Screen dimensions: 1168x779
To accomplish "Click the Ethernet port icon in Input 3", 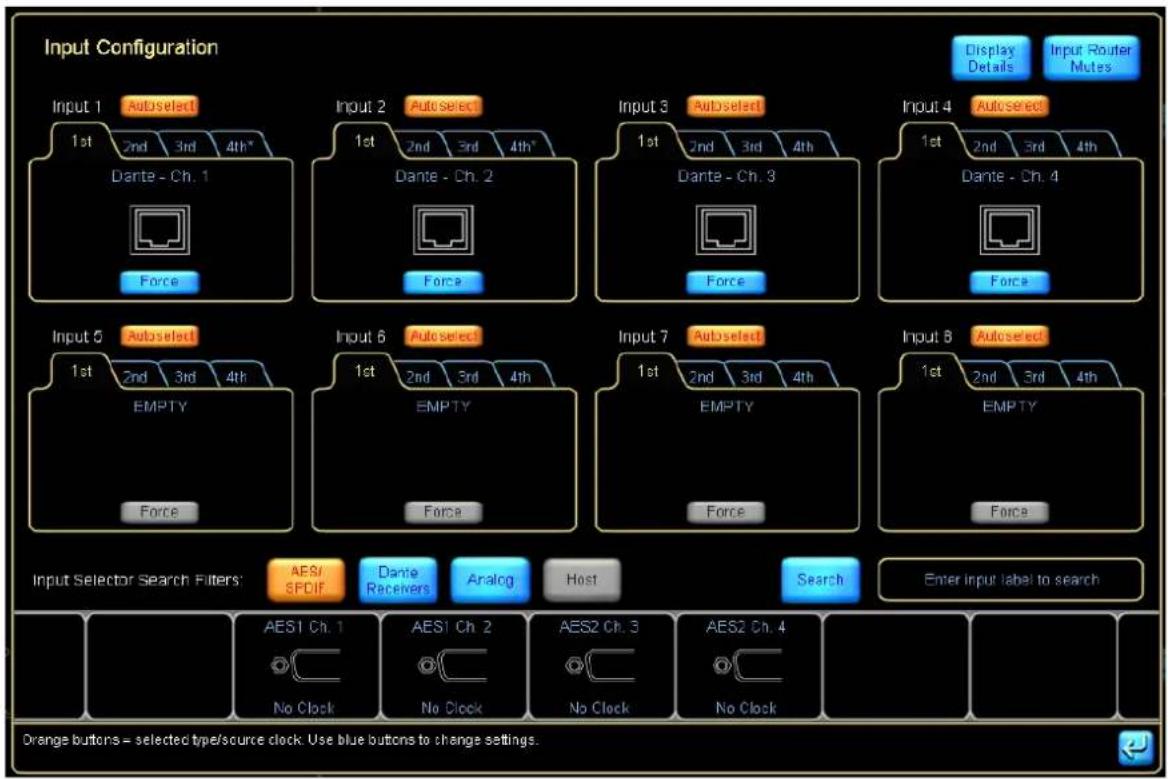I will (726, 230).
